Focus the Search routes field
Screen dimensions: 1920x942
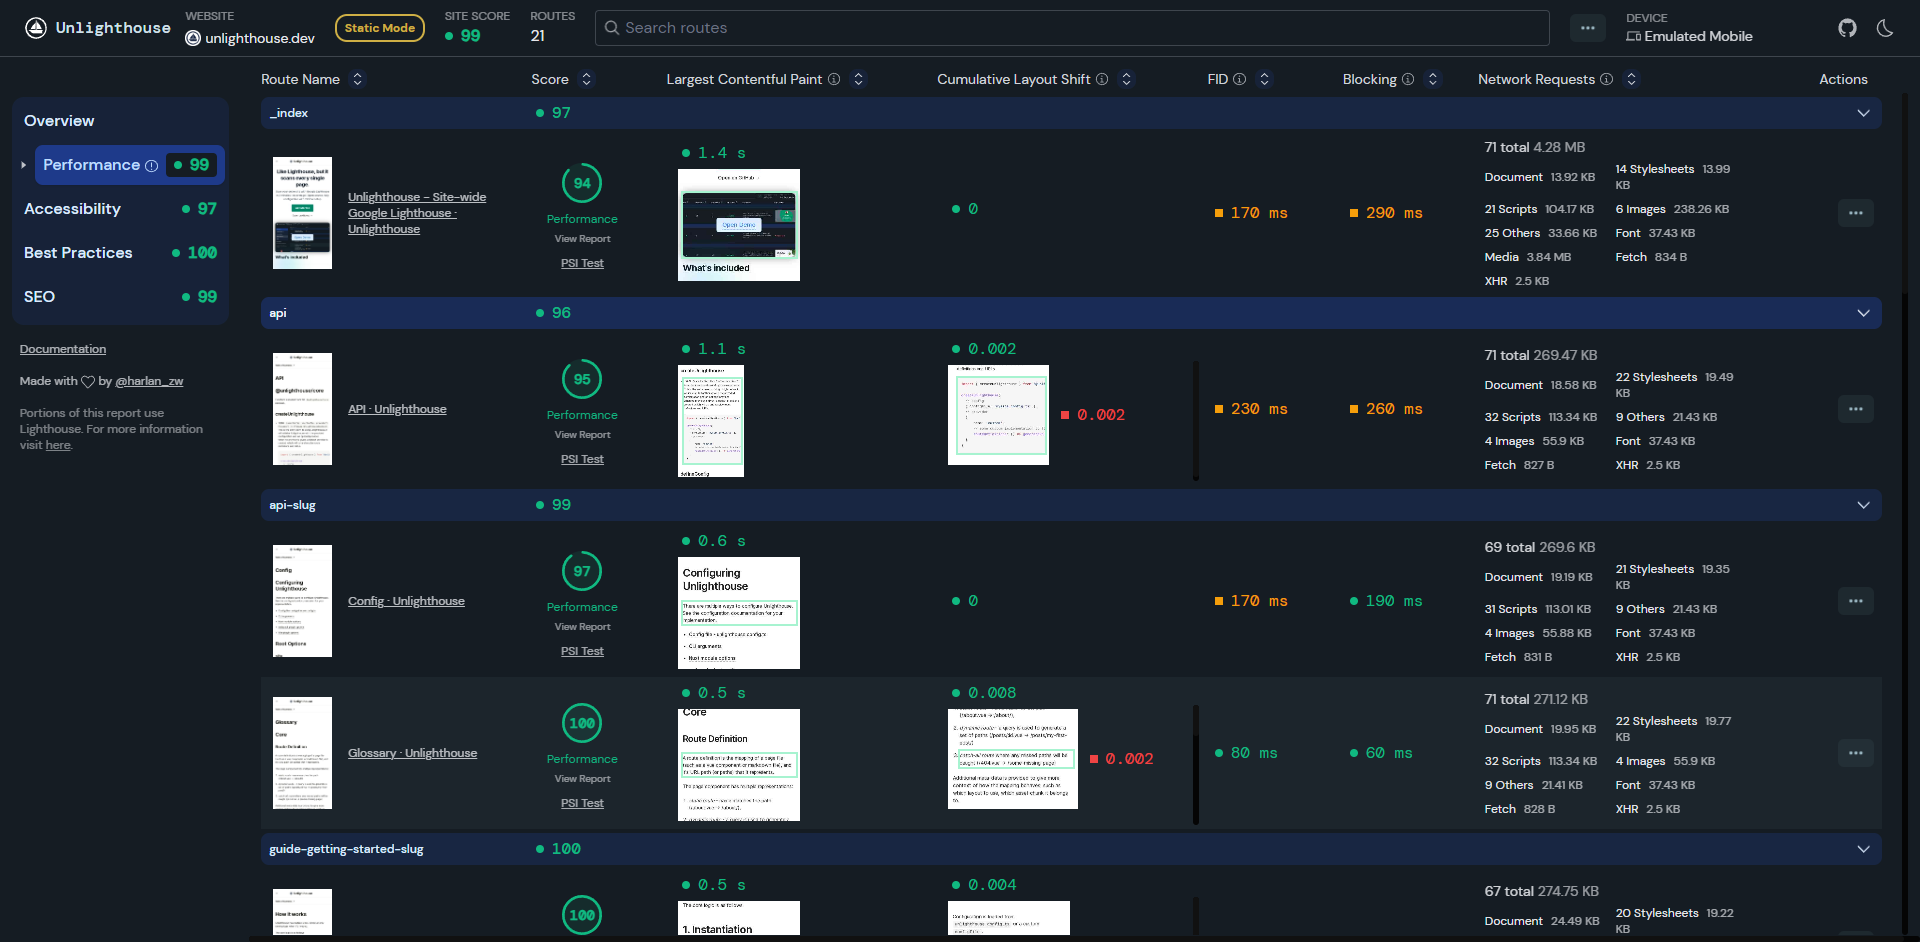[x=1072, y=28]
